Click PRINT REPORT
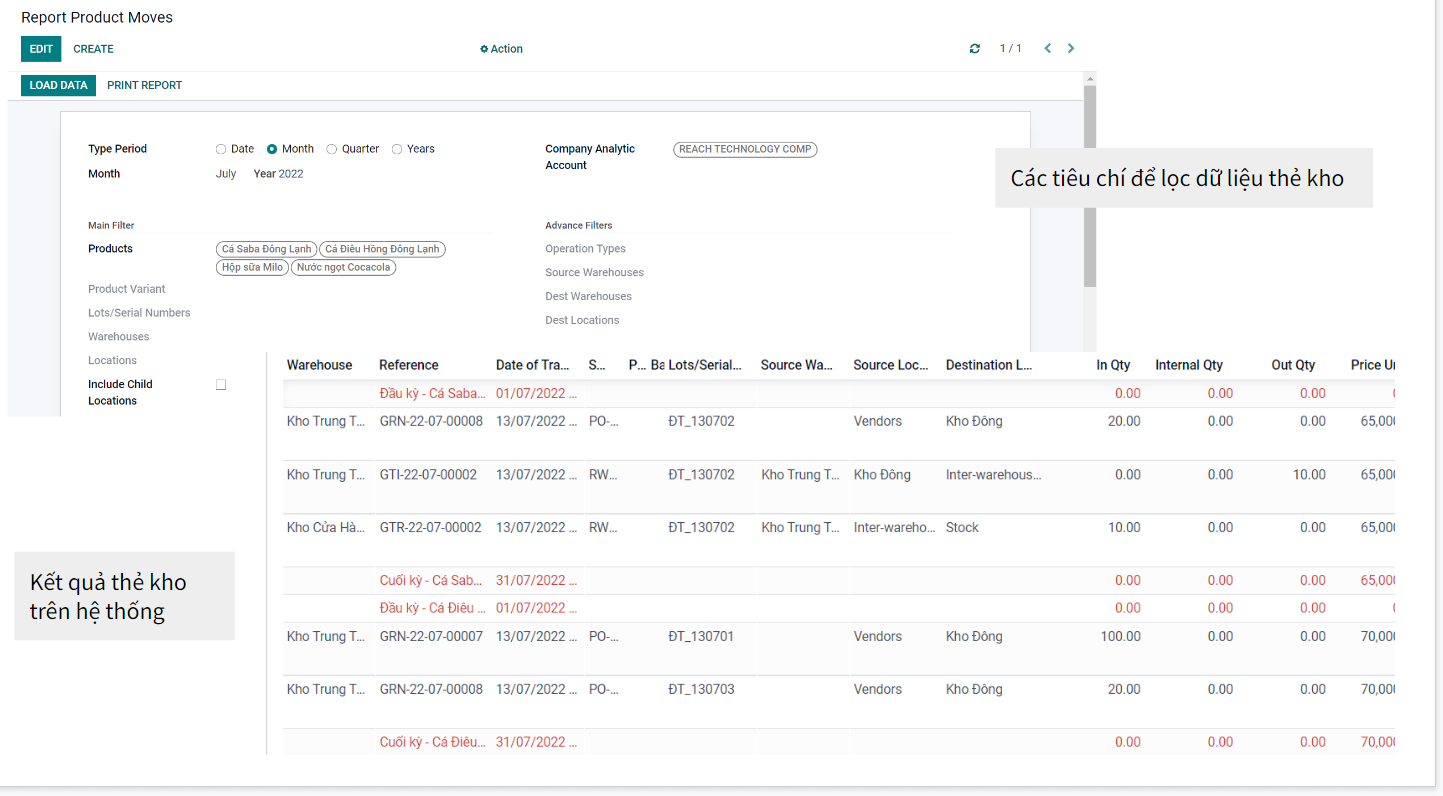Screen dimensions: 1443x796 point(145,86)
